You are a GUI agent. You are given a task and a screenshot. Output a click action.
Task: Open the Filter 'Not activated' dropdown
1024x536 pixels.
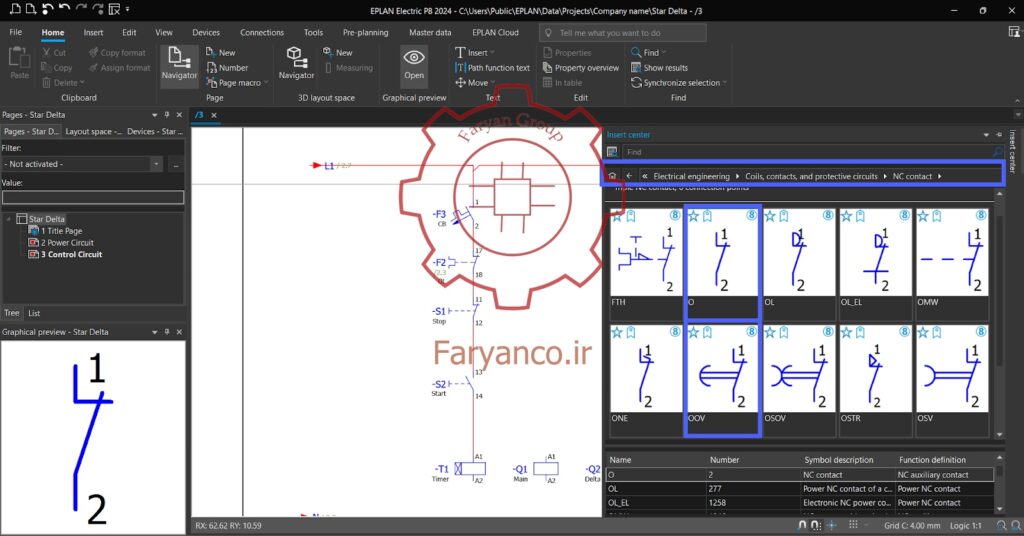(156, 164)
